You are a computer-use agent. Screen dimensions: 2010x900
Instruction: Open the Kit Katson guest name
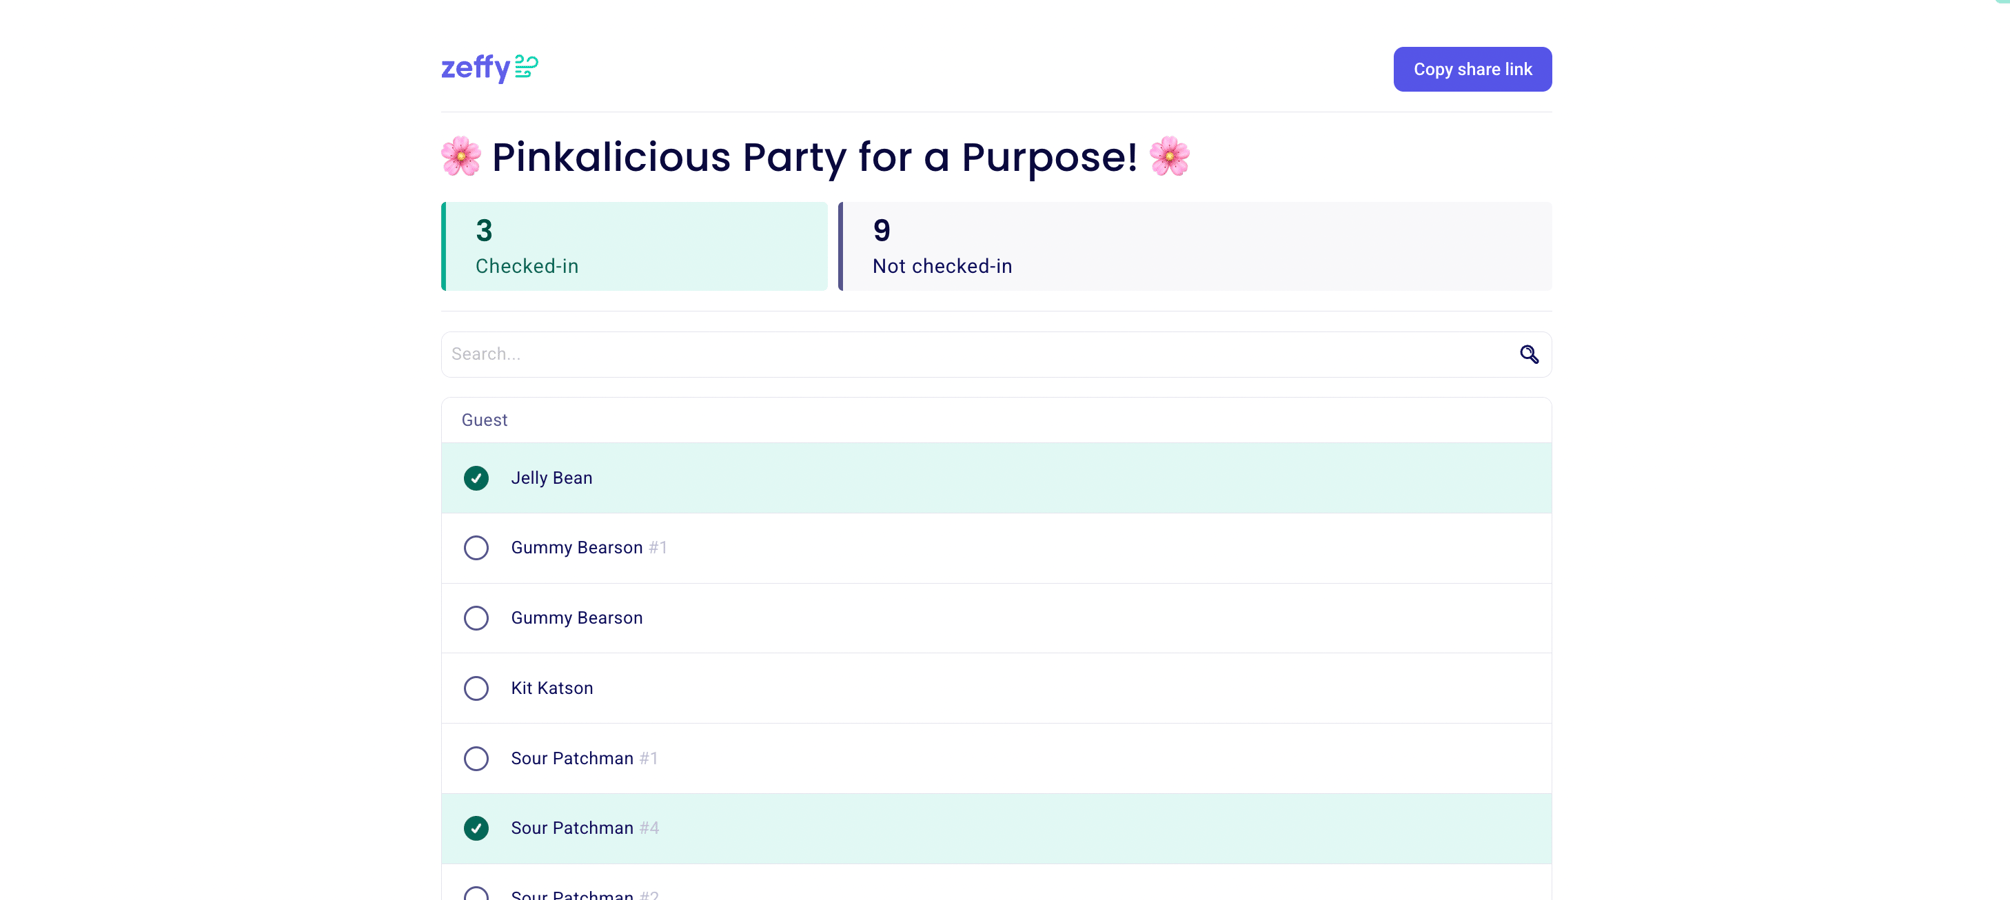point(551,688)
